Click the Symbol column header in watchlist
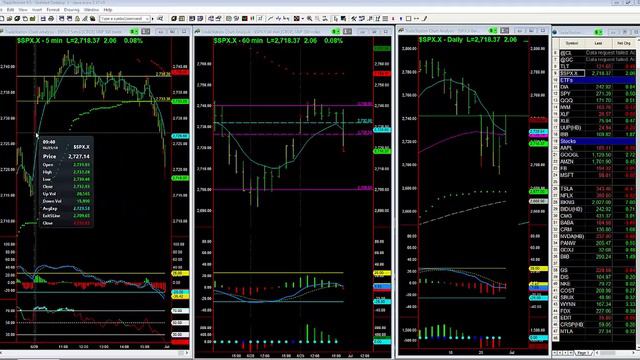This screenshot has height=360, width=640. [x=571, y=43]
